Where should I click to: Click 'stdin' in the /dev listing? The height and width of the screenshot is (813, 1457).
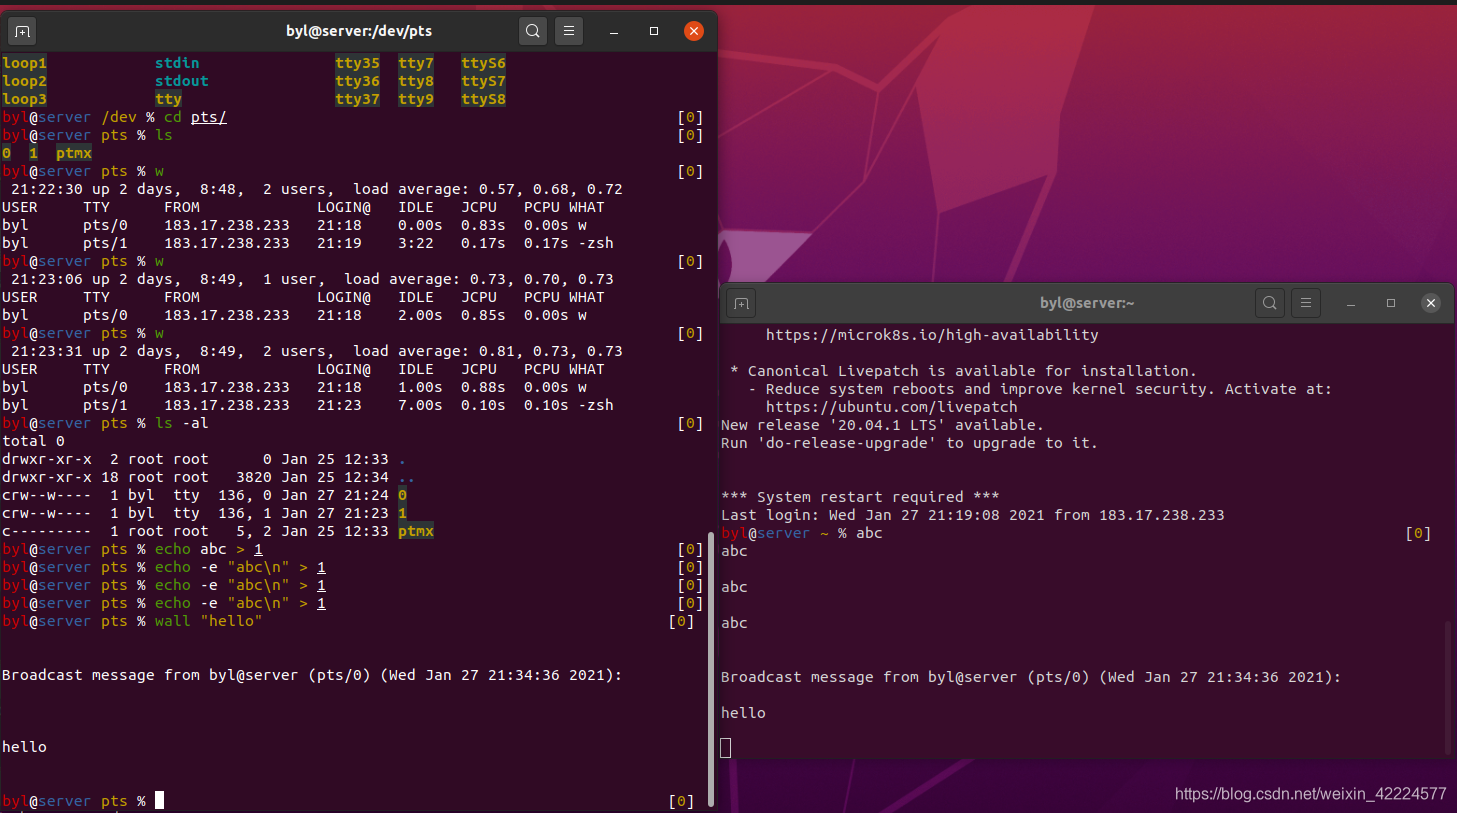click(177, 63)
